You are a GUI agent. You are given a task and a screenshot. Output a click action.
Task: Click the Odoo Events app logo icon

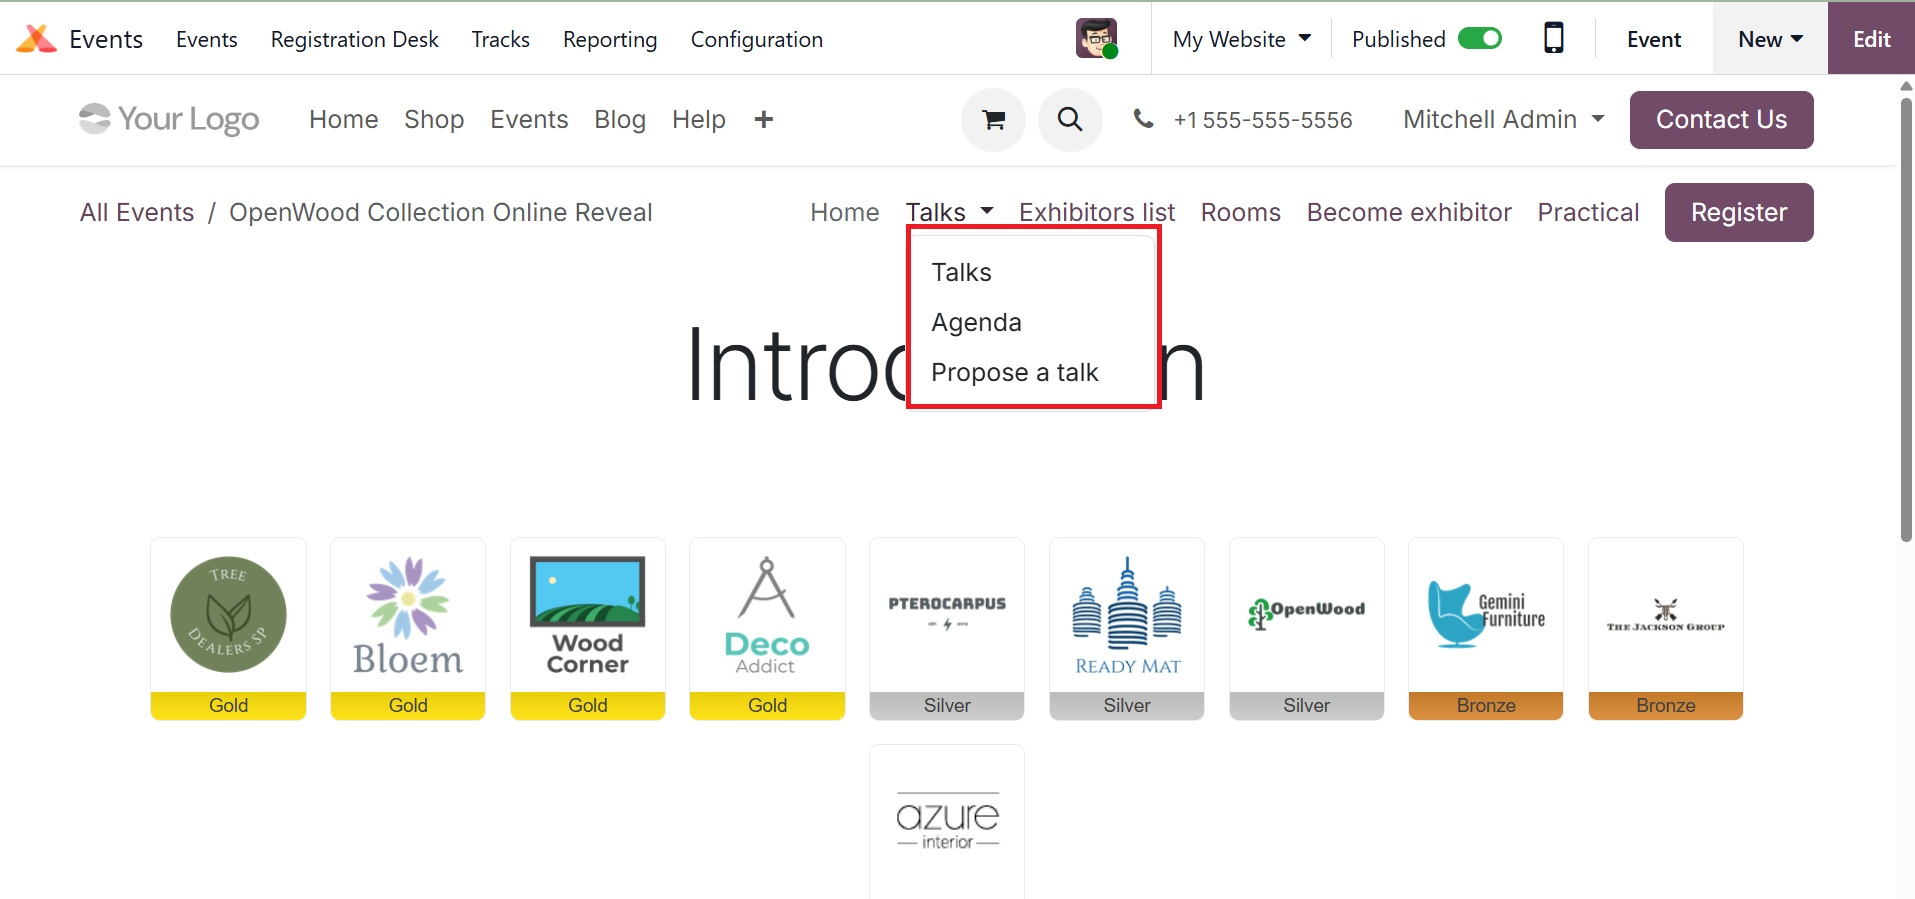[36, 39]
